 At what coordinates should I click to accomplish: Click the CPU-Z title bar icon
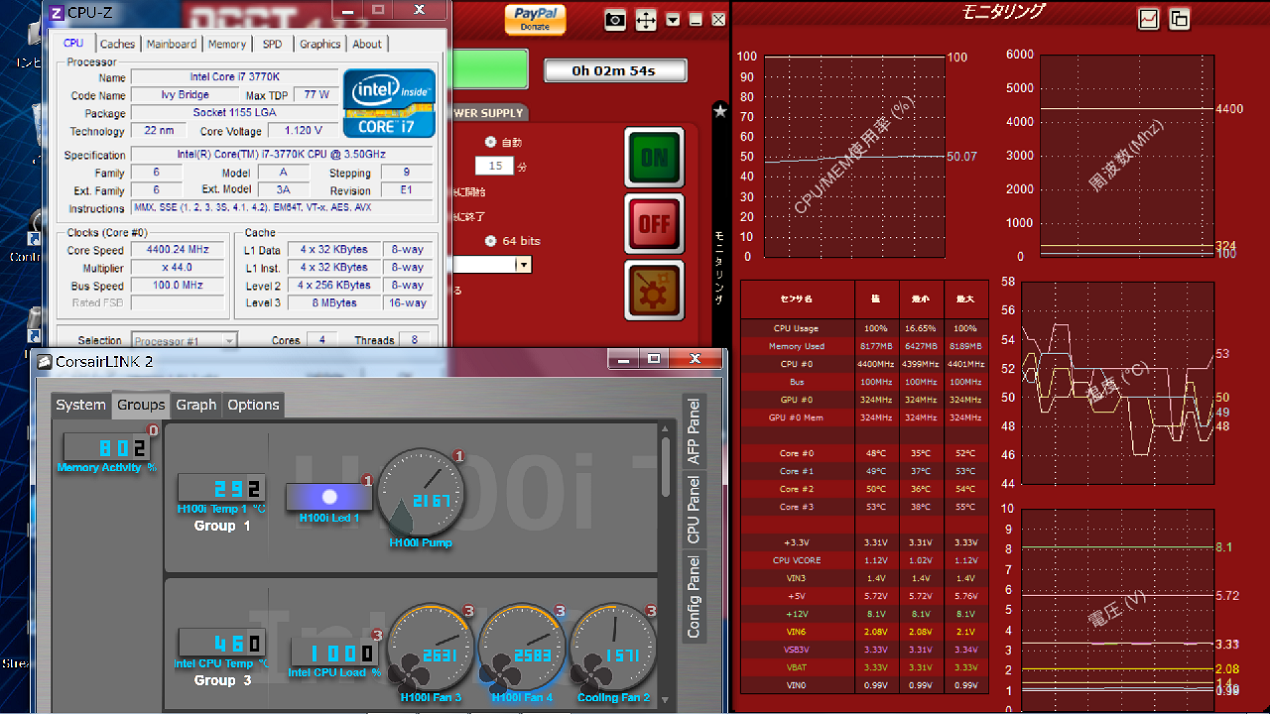[x=56, y=13]
